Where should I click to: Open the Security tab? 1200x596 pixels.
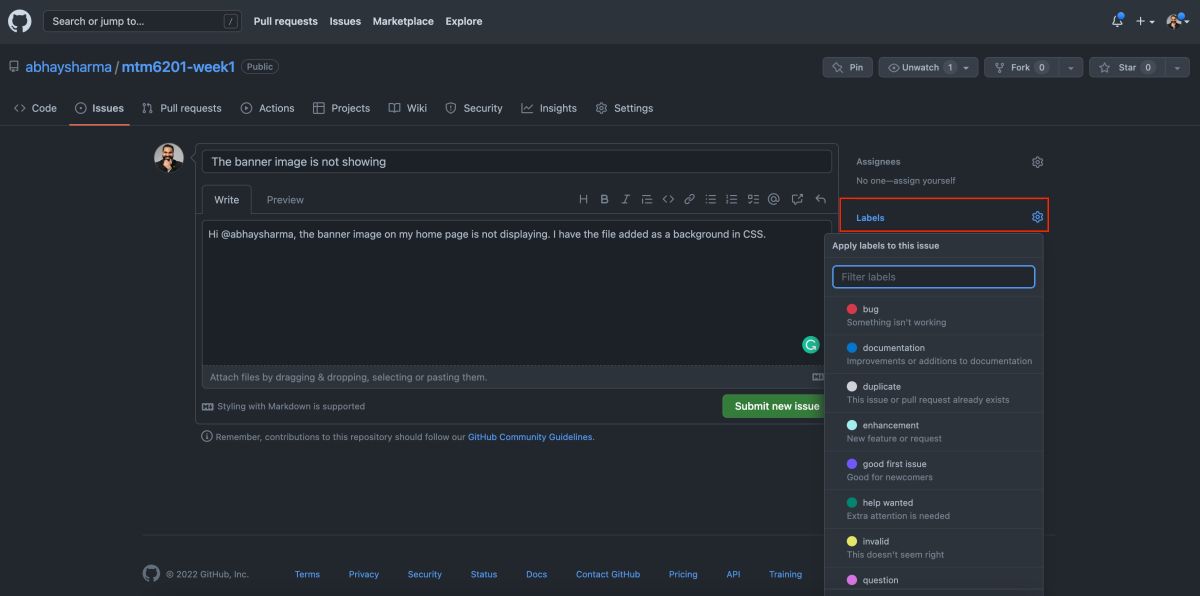[474, 108]
